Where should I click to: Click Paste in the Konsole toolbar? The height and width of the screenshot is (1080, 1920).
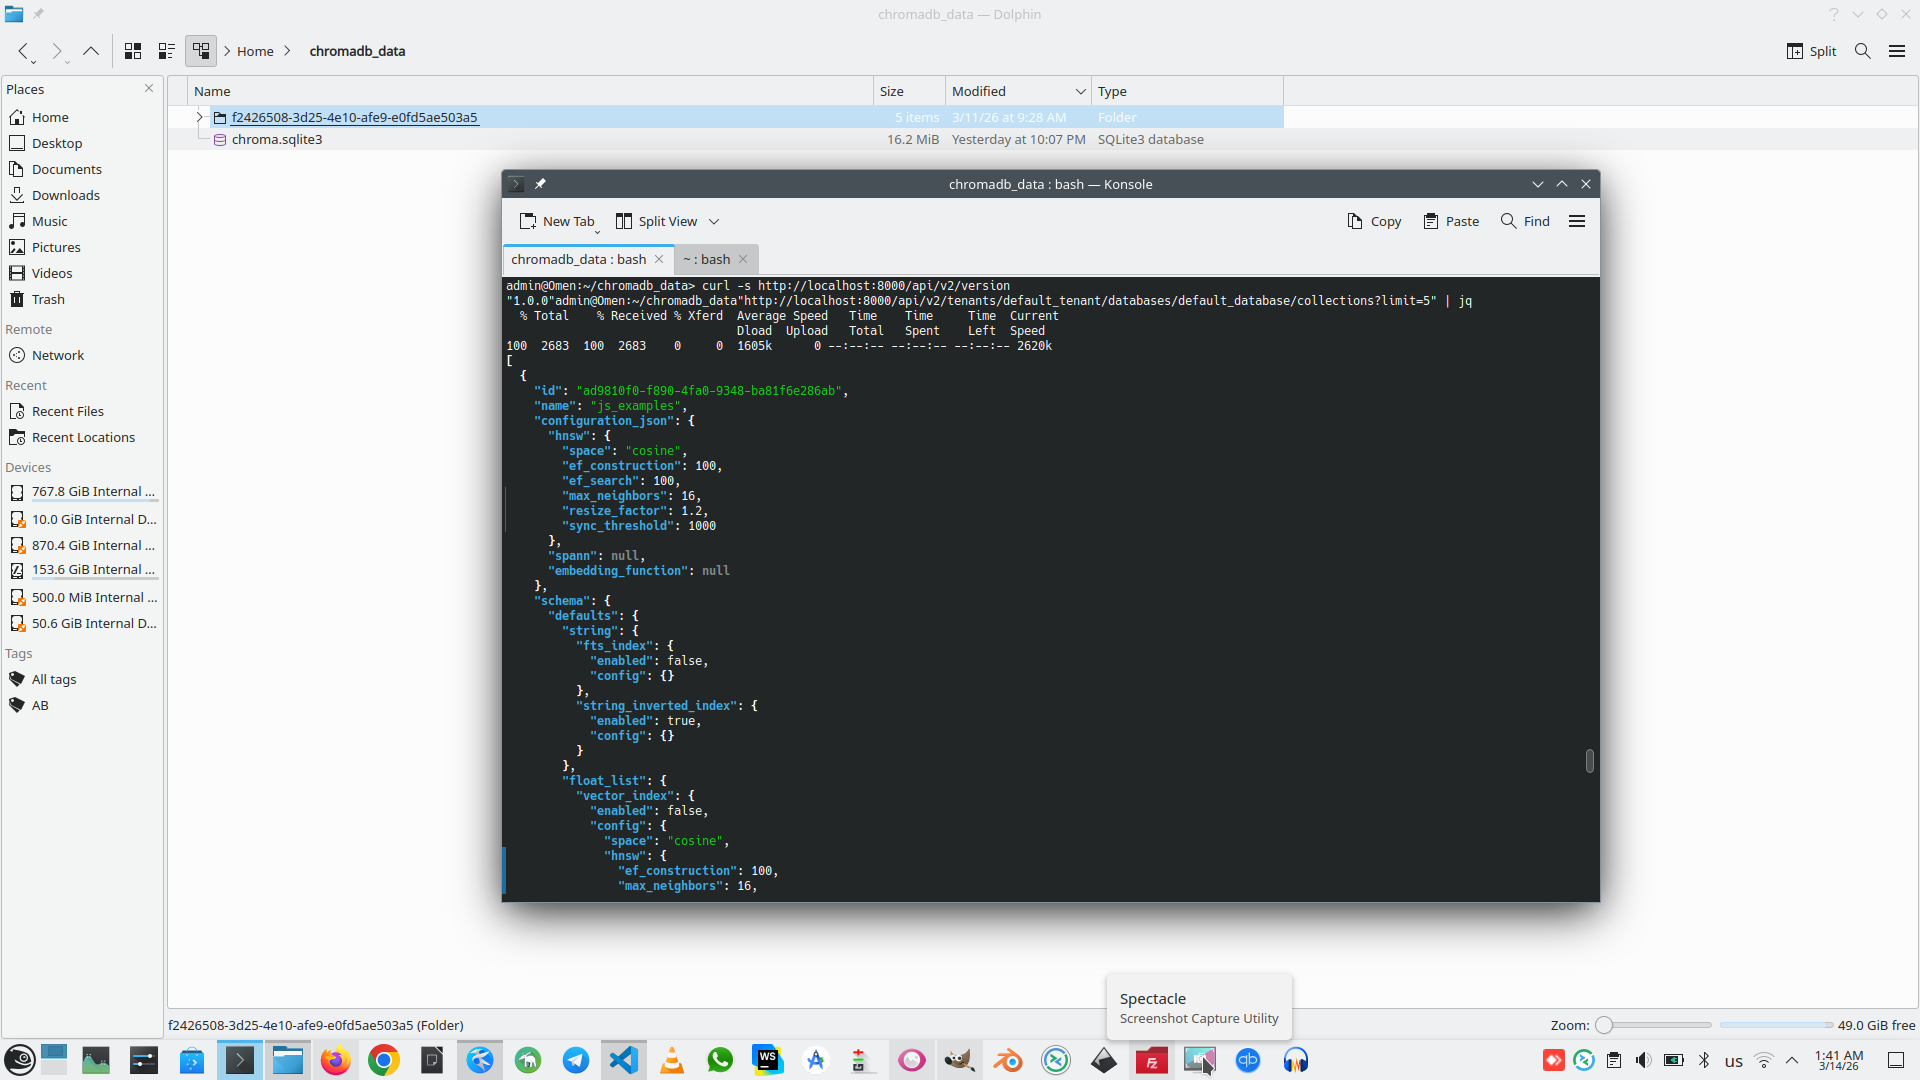[x=1451, y=221]
